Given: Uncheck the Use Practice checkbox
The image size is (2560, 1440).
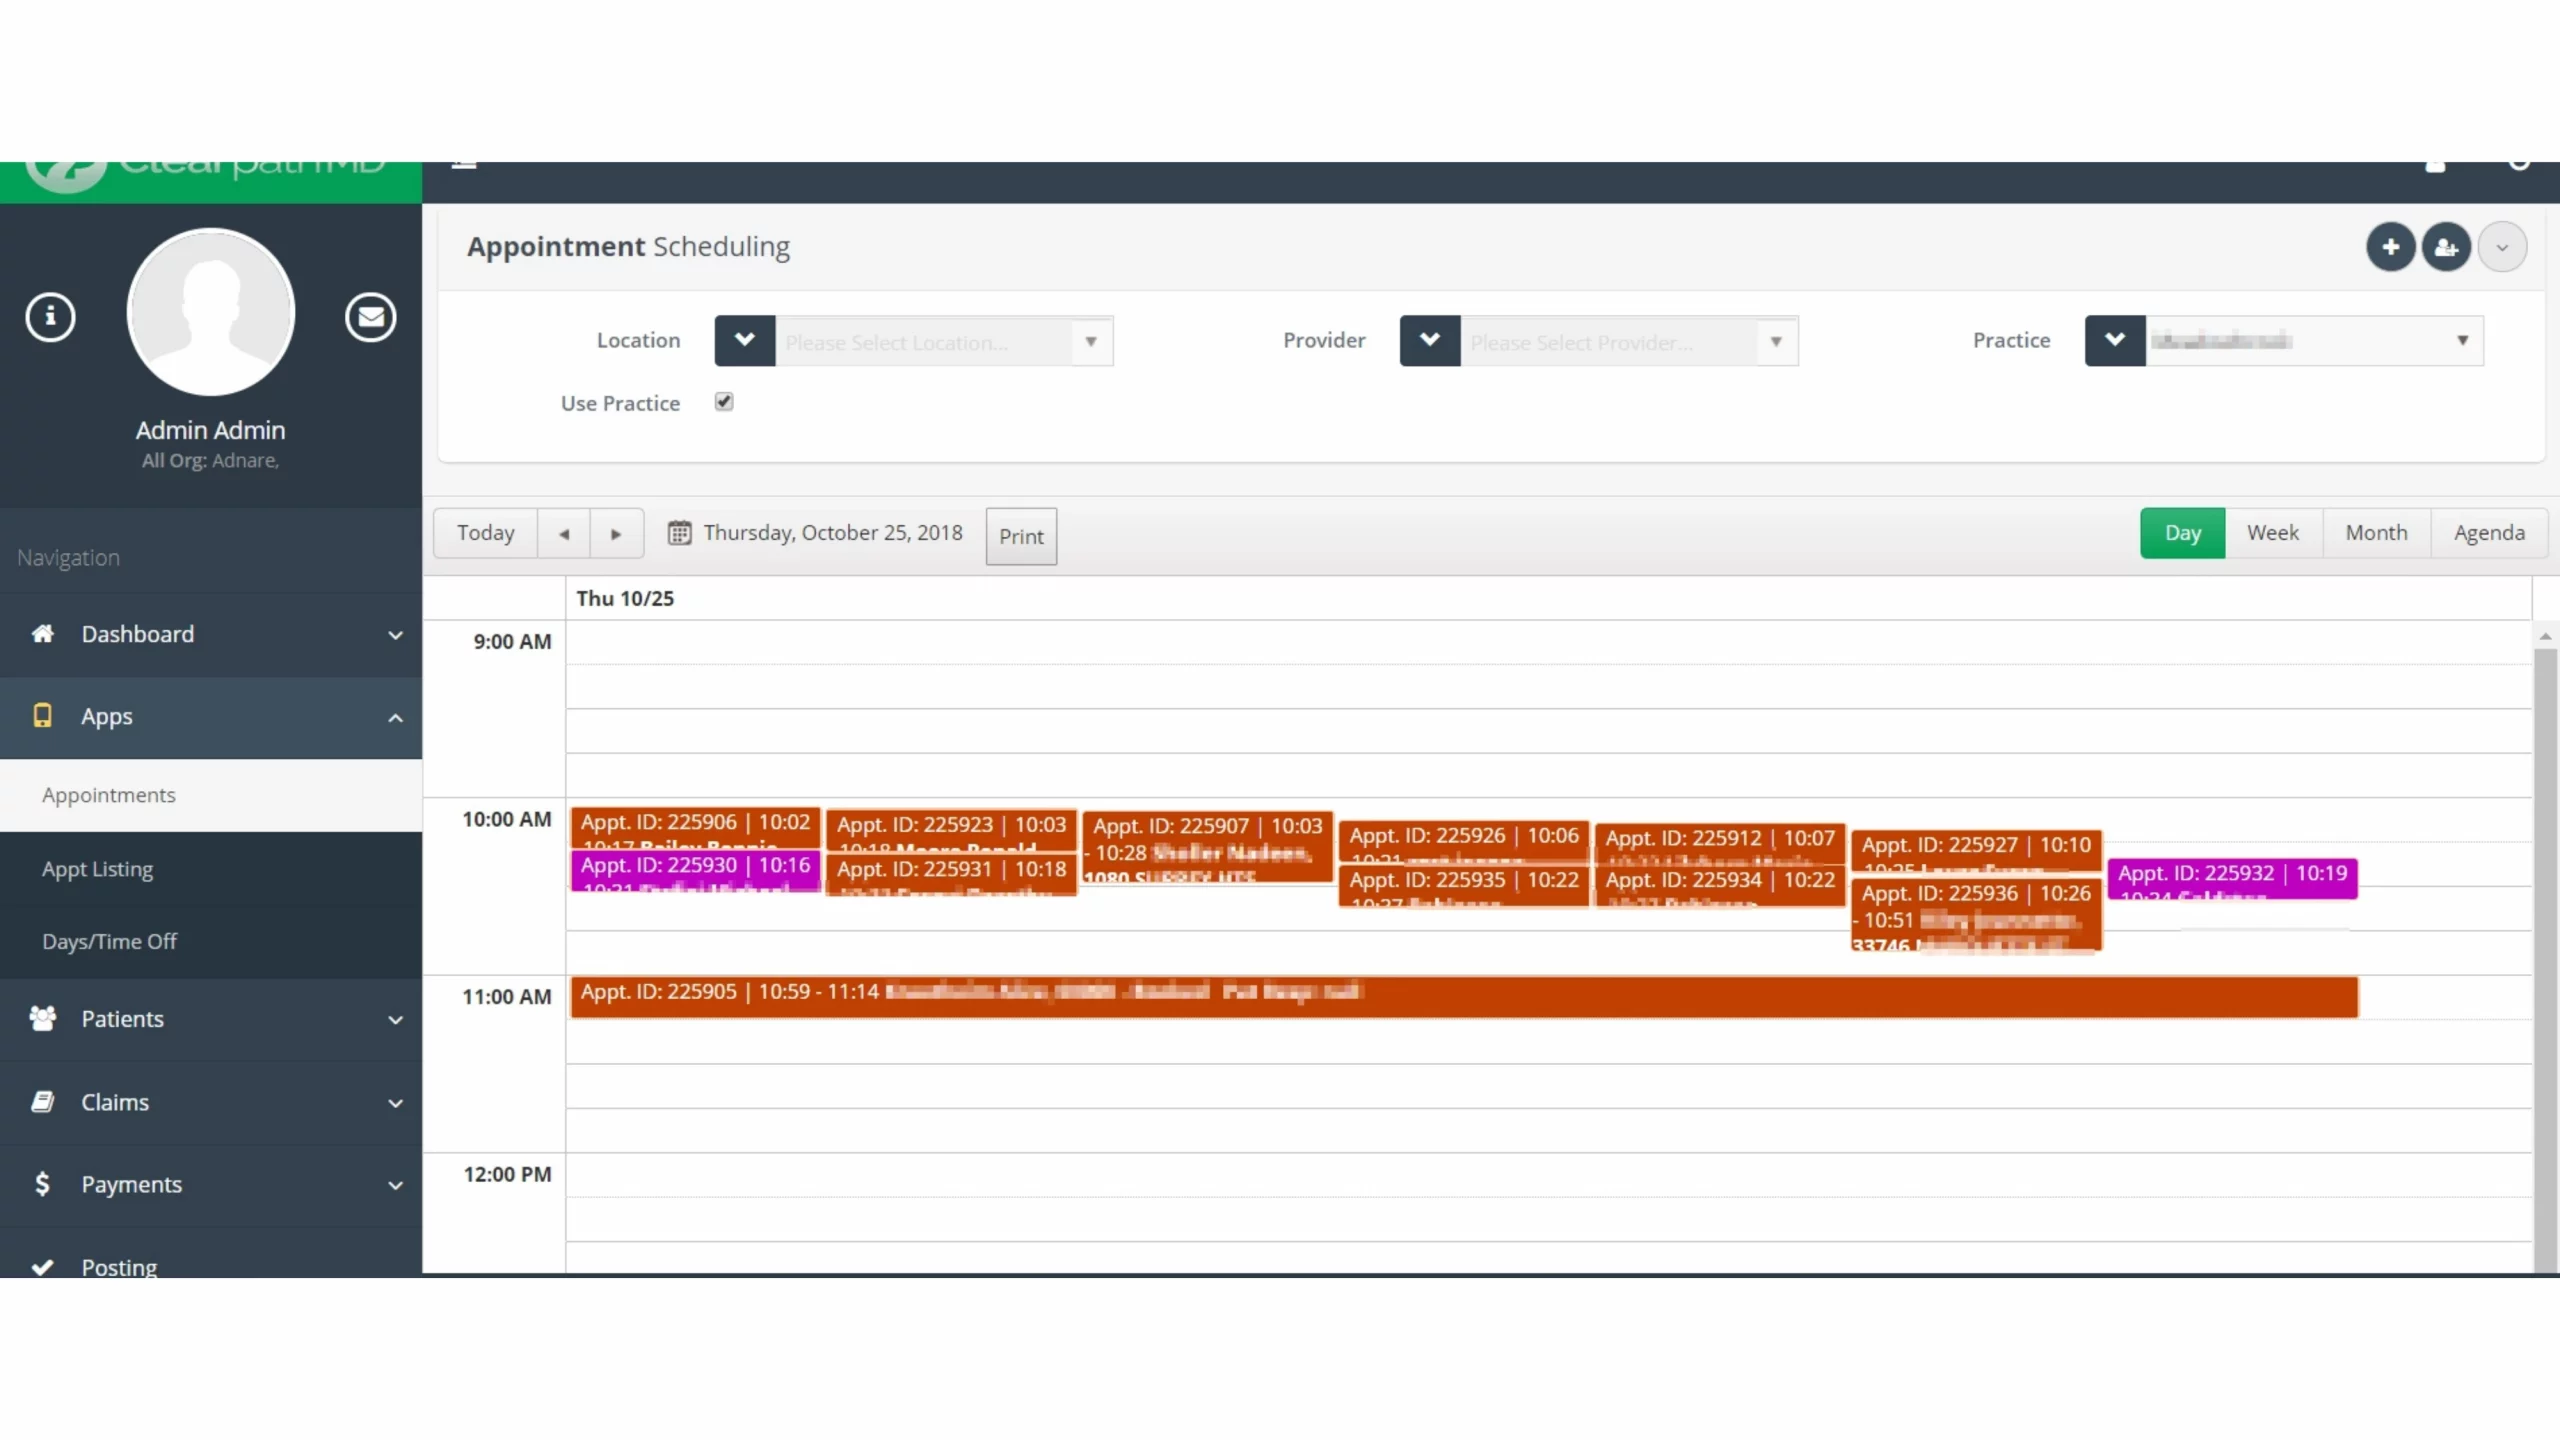Looking at the screenshot, I should point(724,402).
